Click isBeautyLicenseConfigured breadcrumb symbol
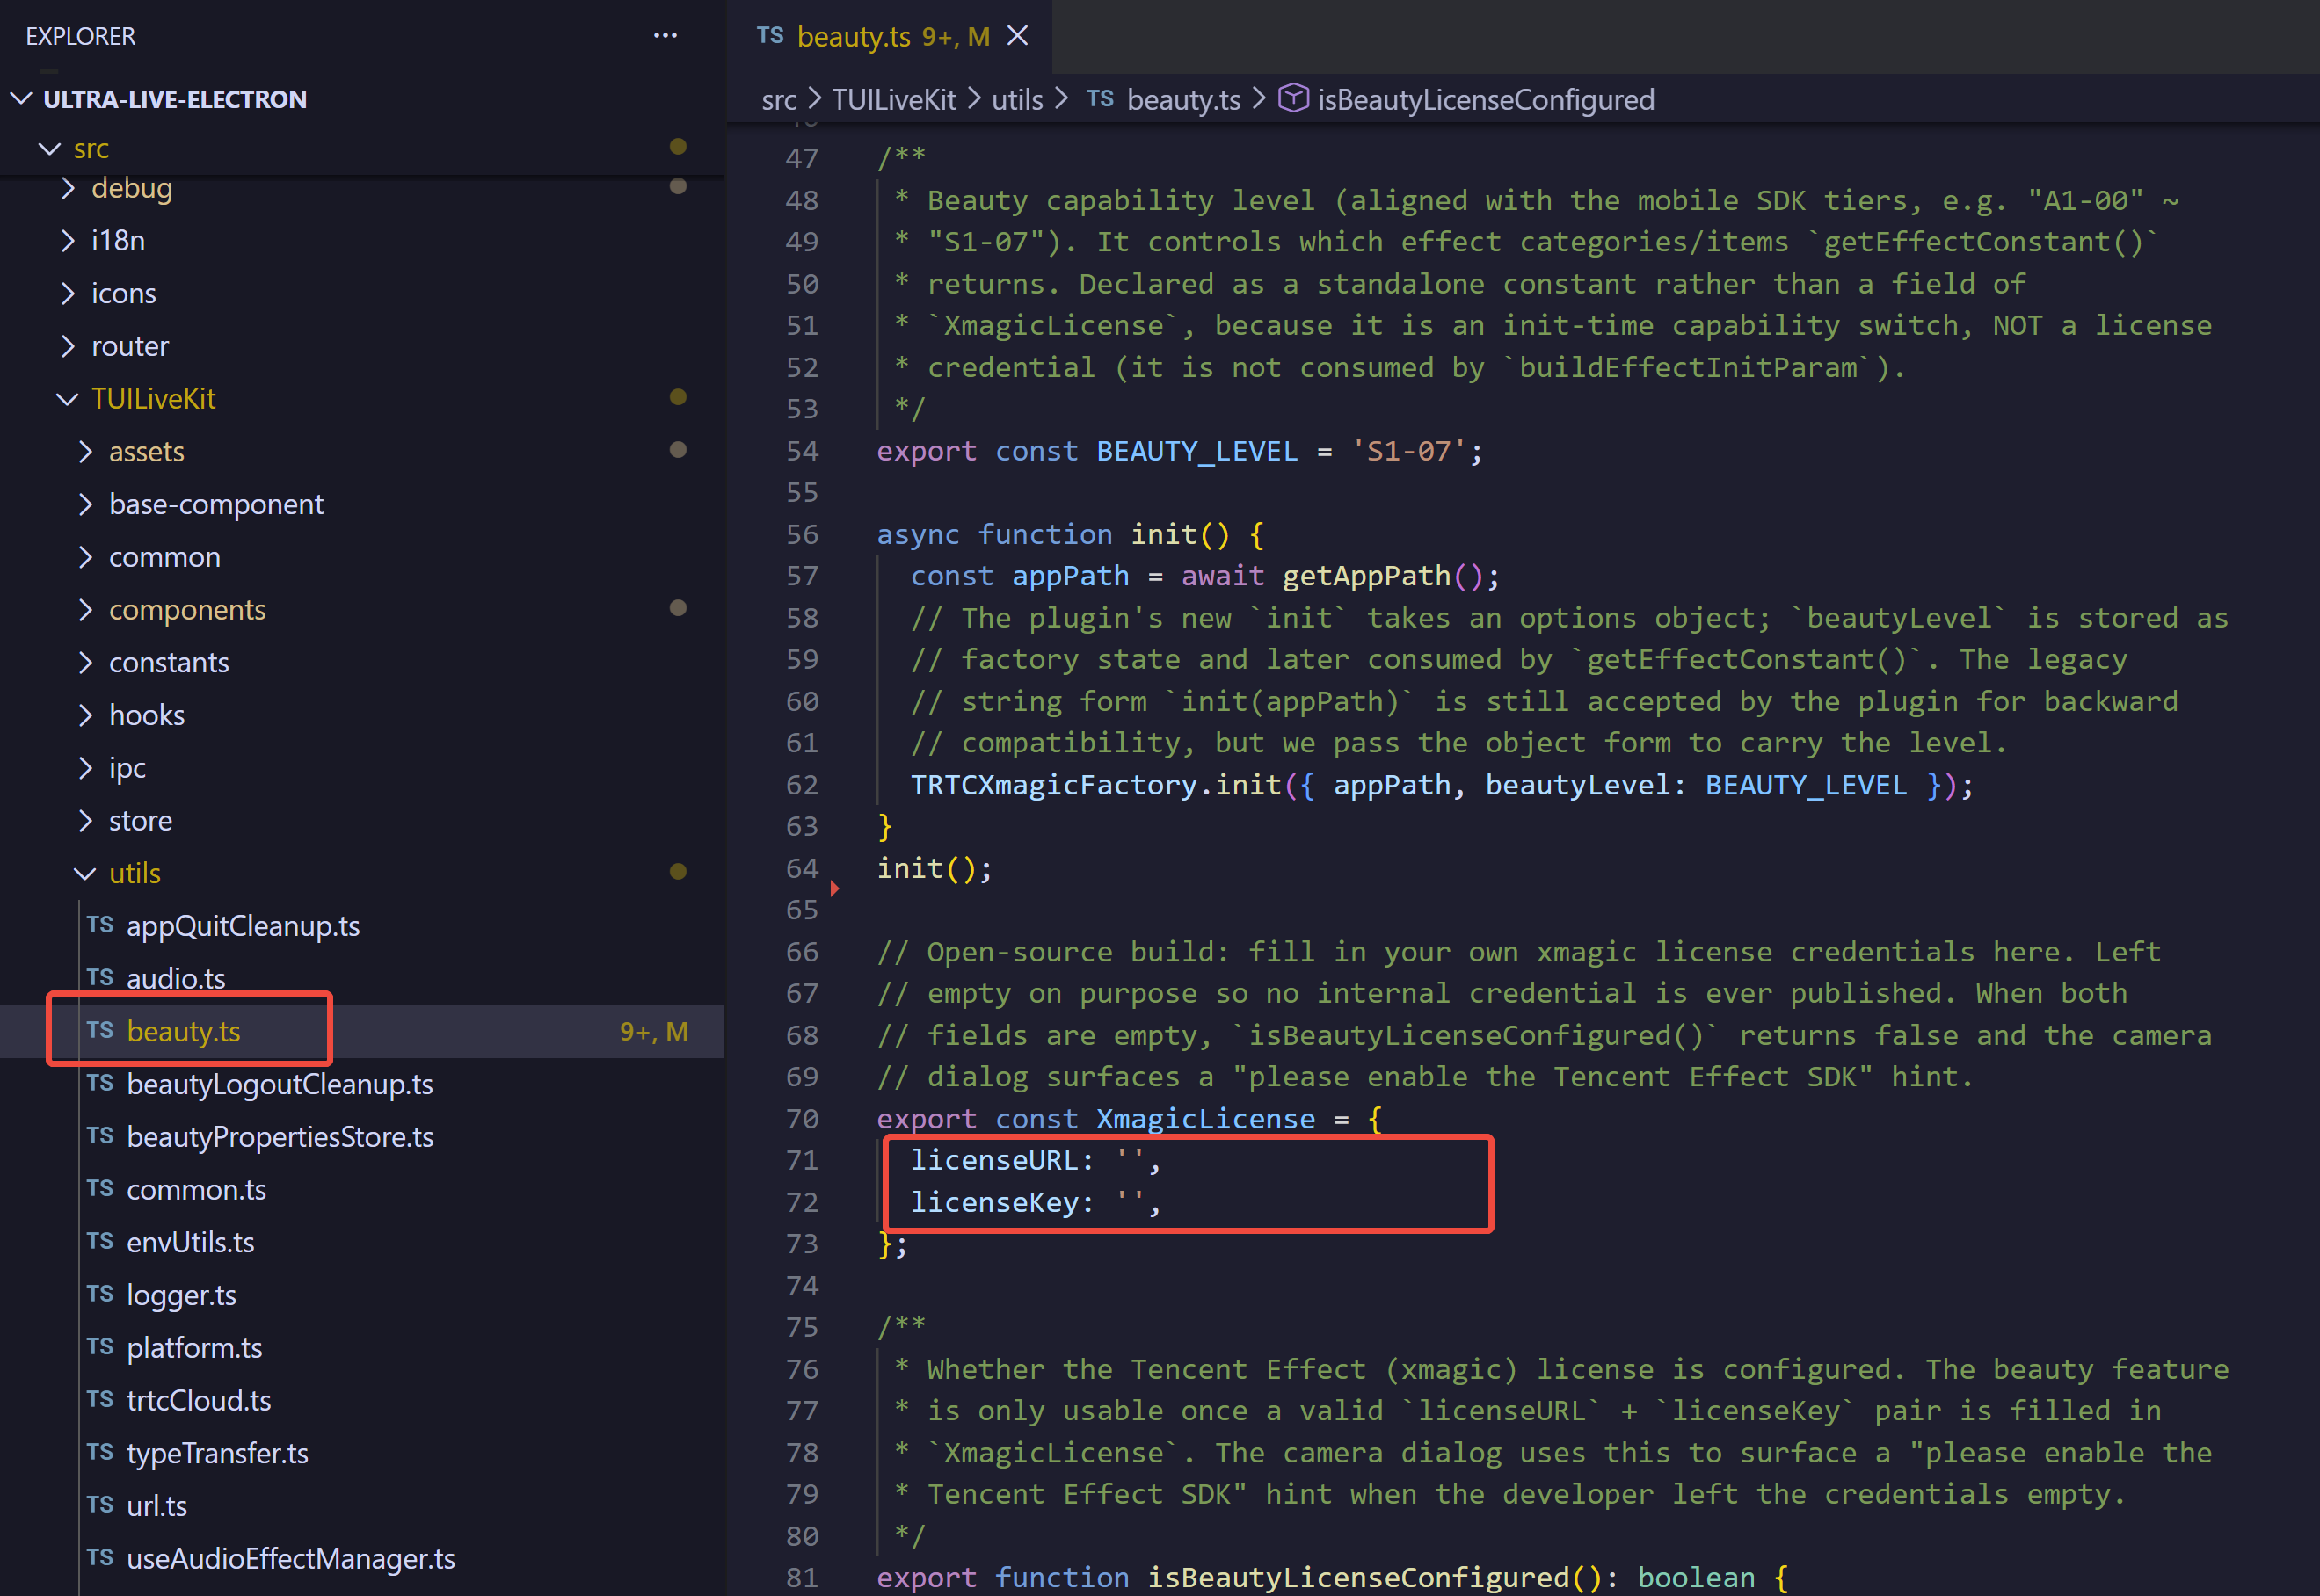The width and height of the screenshot is (2320, 1596). 1486,99
